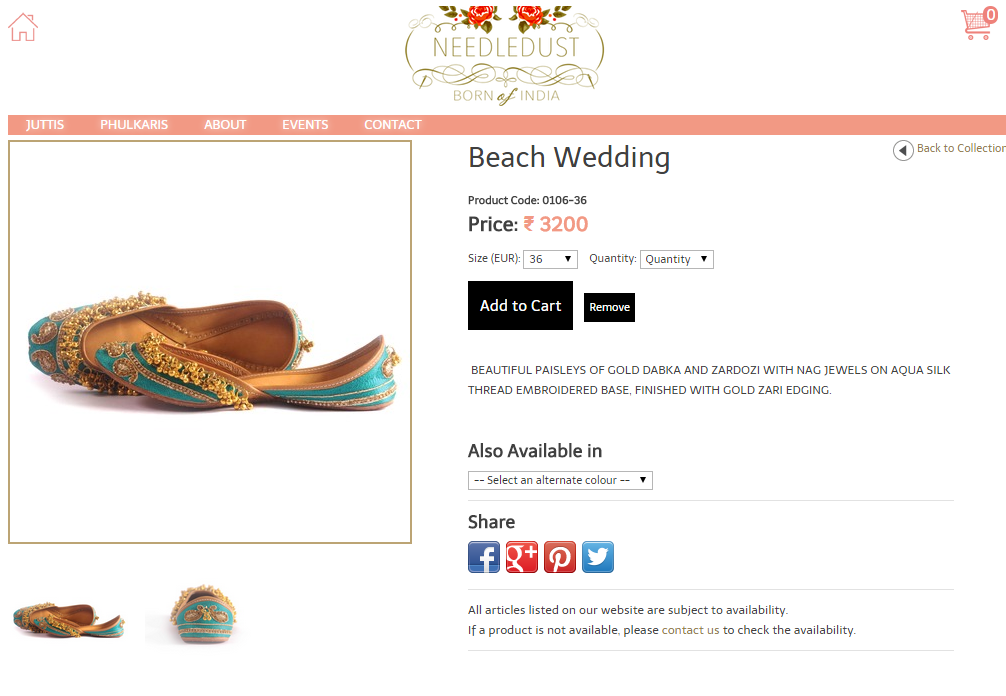The width and height of the screenshot is (1006, 696).
Task: Share on Google Plus
Action: [x=522, y=557]
